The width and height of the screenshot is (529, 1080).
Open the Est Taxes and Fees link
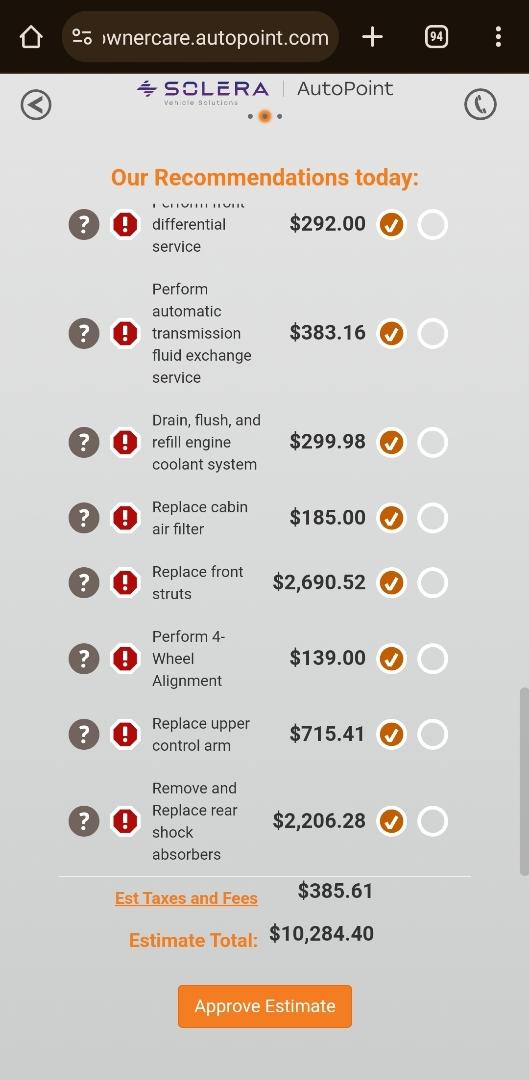click(186, 898)
